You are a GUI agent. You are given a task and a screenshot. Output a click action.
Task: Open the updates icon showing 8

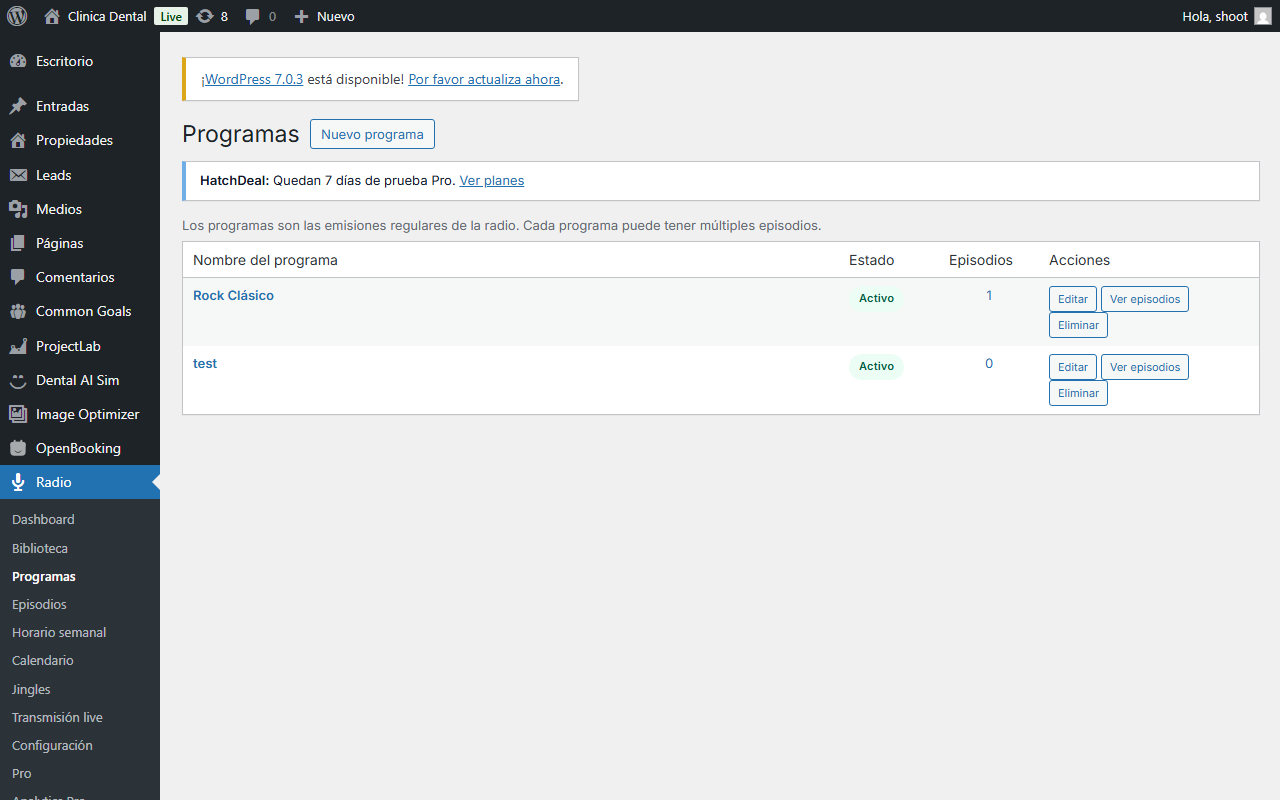205,16
